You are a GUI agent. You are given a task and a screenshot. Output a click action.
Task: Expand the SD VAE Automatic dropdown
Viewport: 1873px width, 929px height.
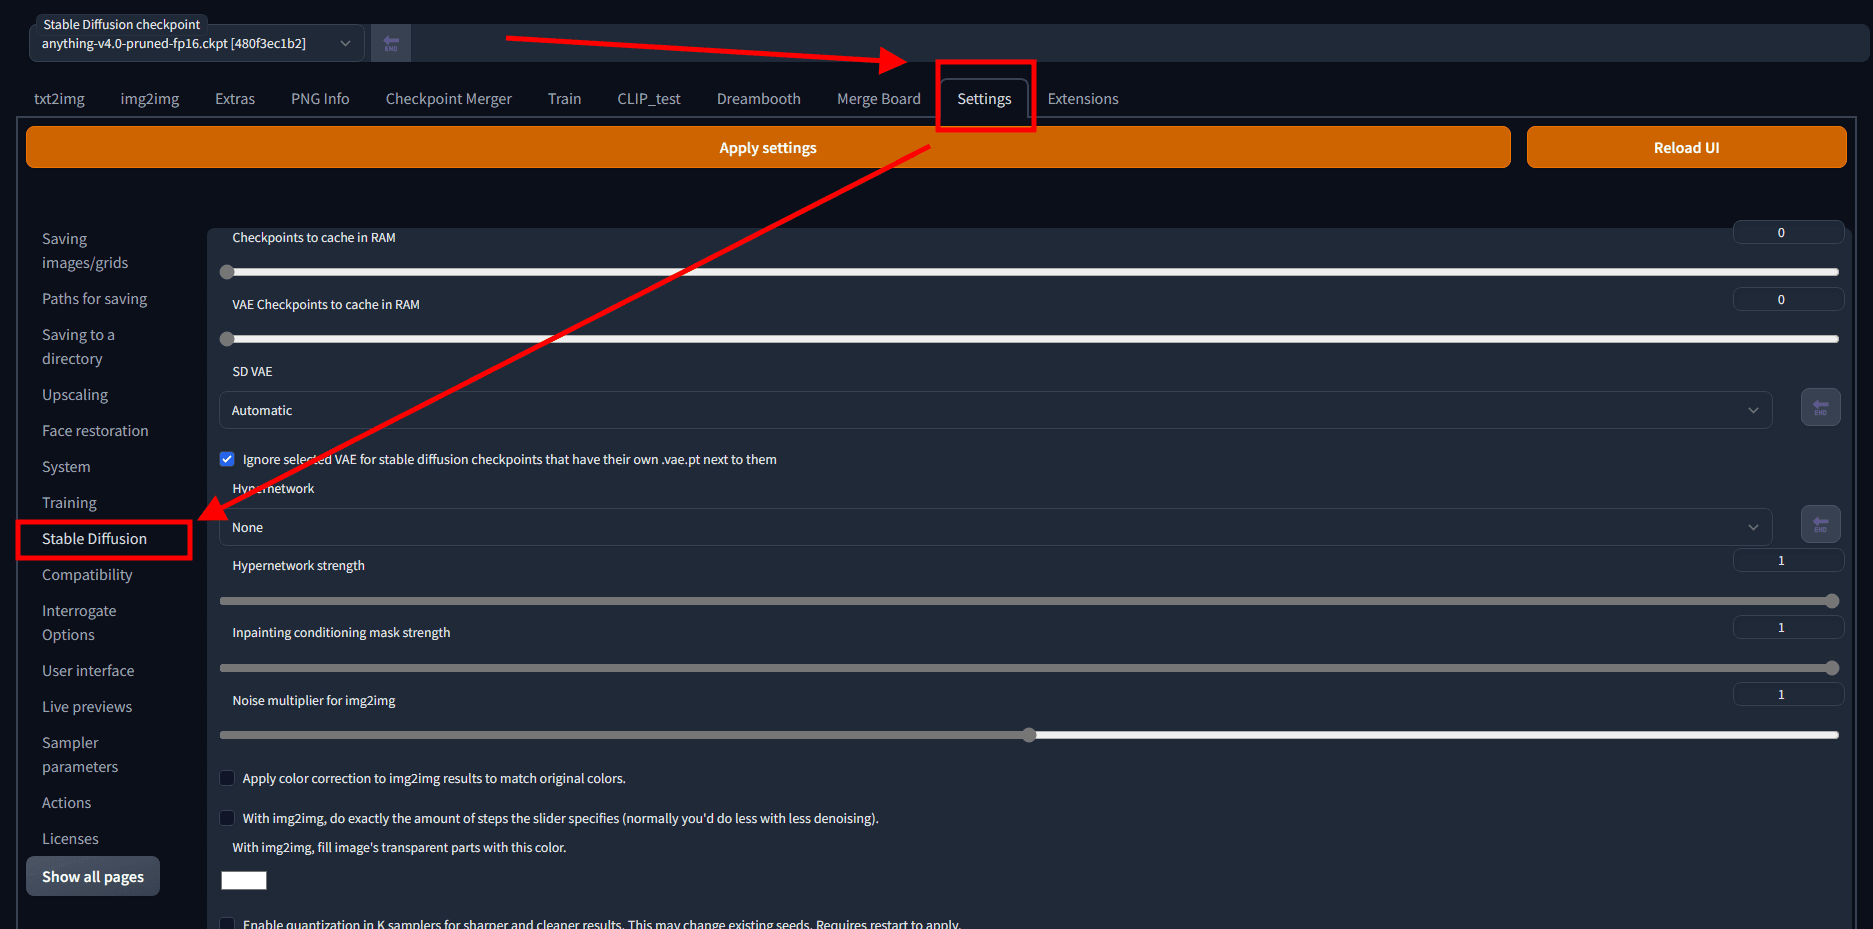[x=995, y=410]
